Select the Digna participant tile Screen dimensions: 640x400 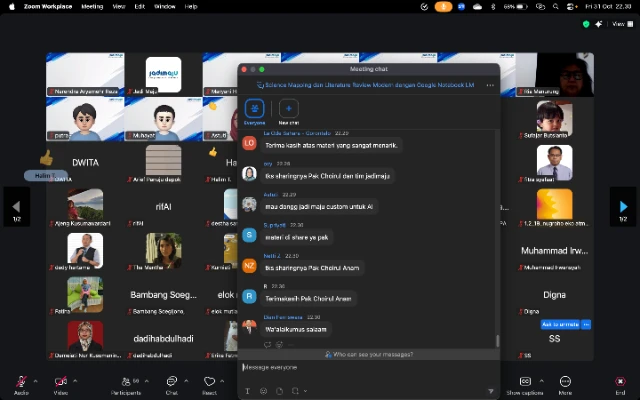554,295
